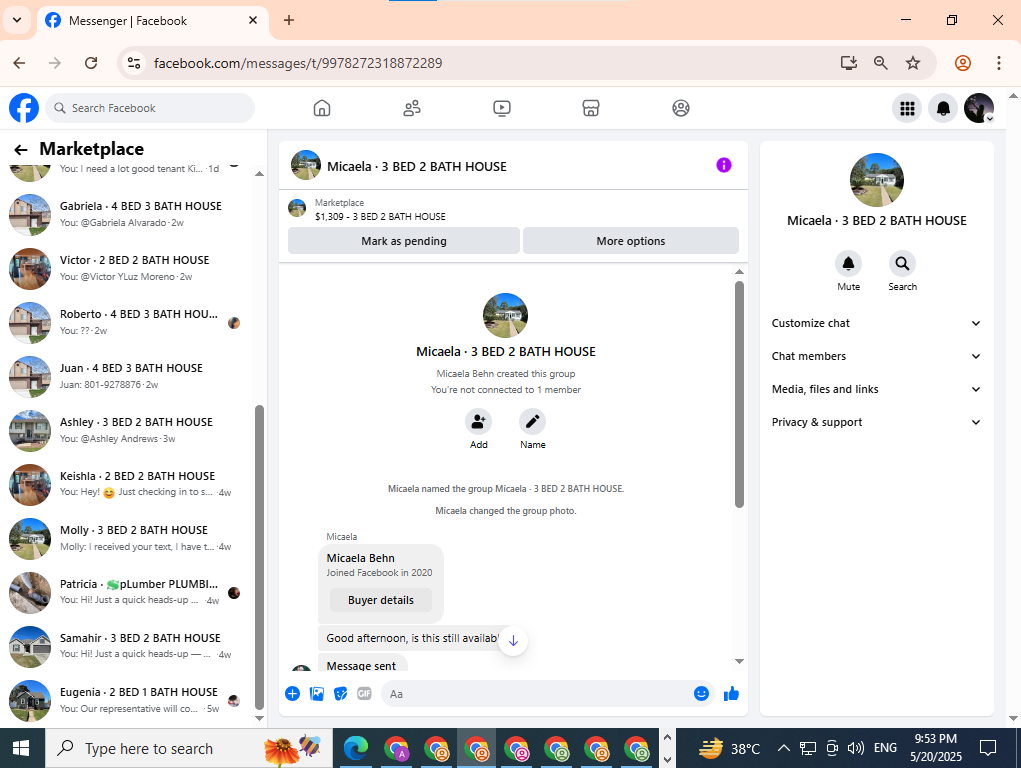Show hidden system tray icons
This screenshot has width=1021, height=768.
(x=783, y=748)
